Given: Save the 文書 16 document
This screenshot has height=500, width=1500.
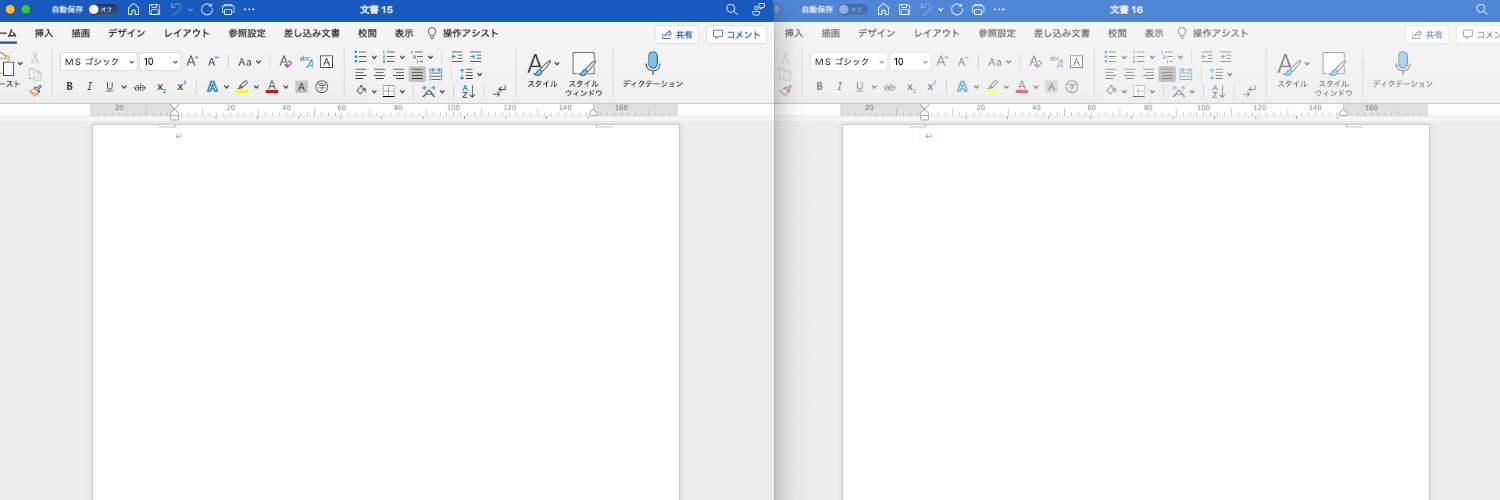Looking at the screenshot, I should pos(904,9).
